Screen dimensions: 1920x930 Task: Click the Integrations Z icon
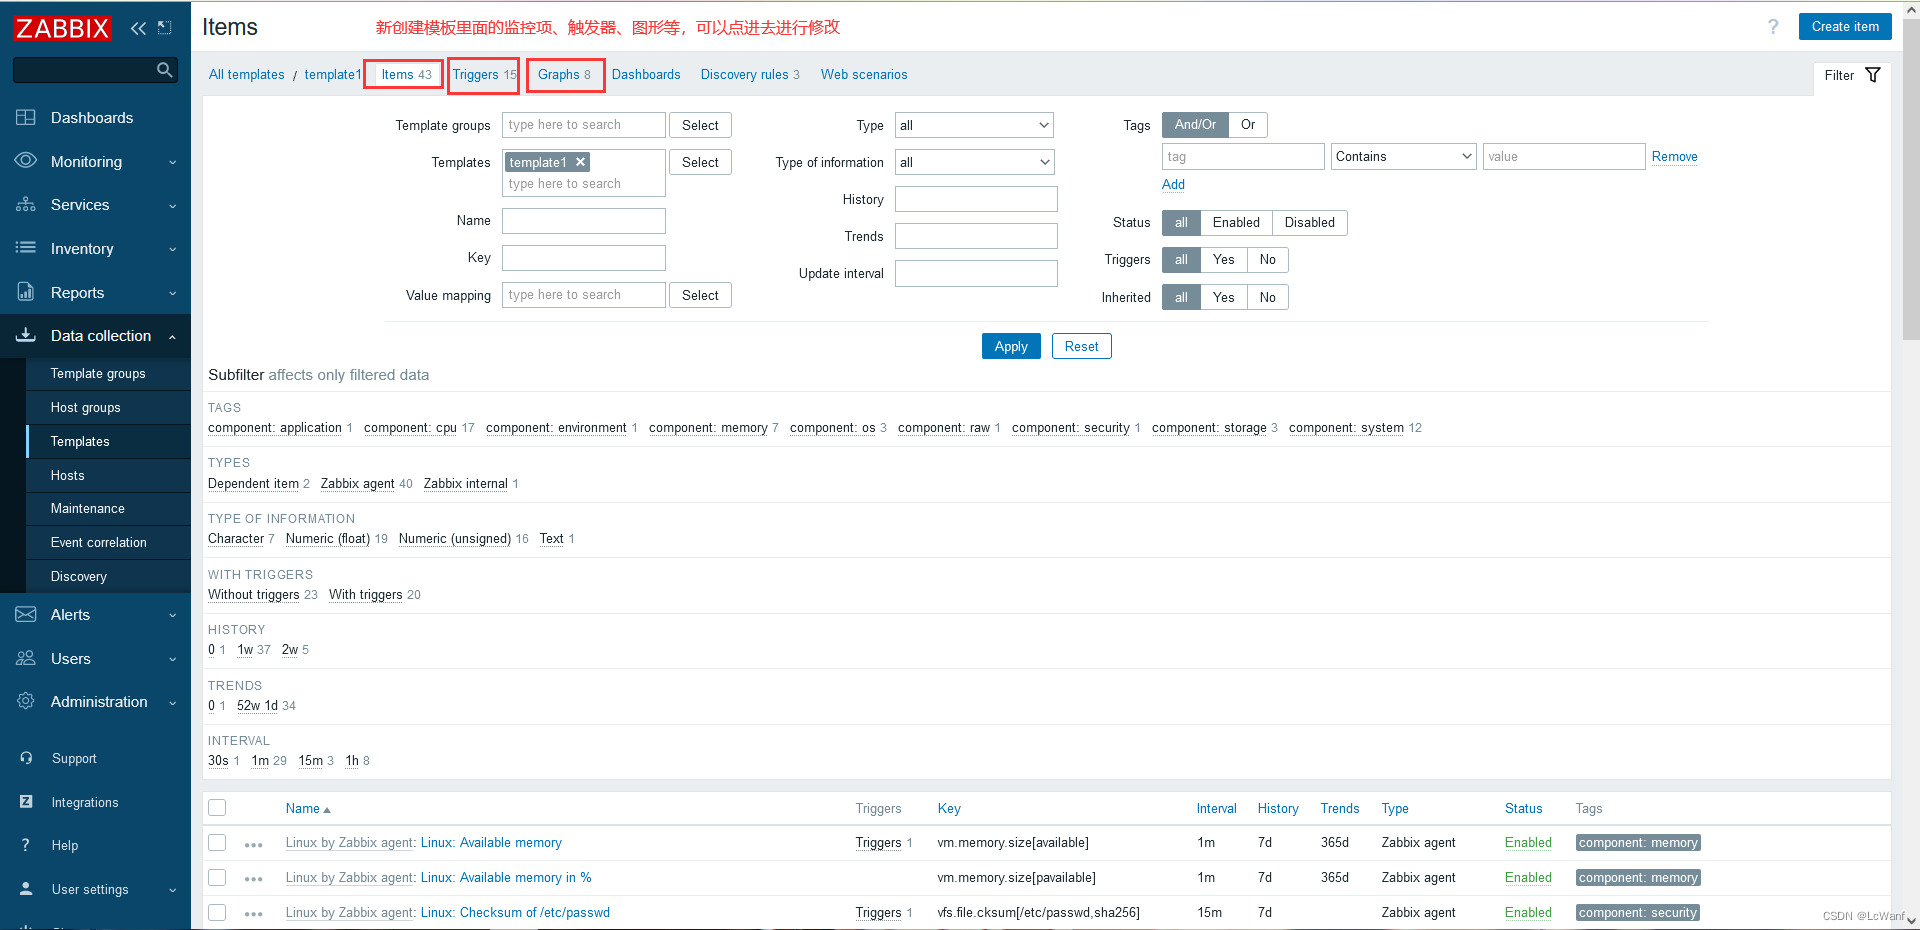[x=26, y=802]
